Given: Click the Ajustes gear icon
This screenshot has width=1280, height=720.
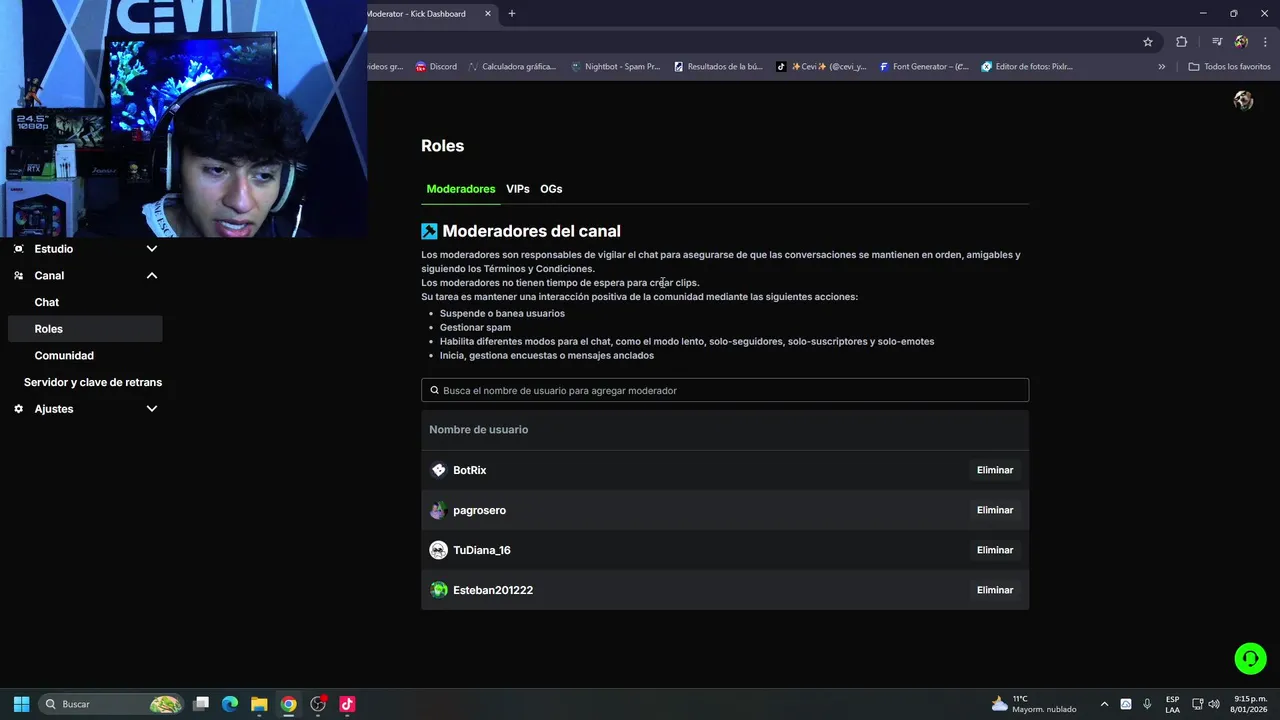Looking at the screenshot, I should (18, 409).
